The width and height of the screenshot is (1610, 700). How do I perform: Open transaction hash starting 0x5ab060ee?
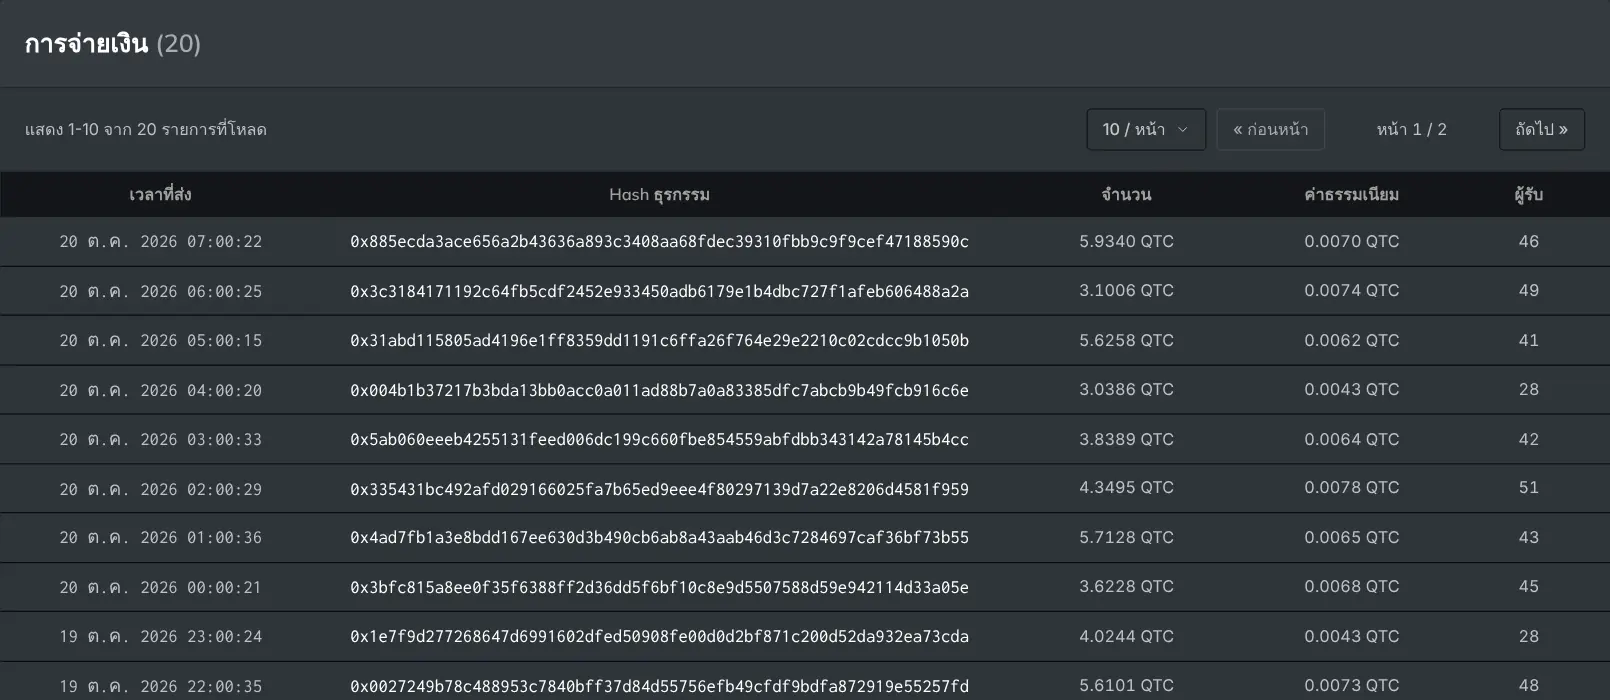click(x=659, y=439)
